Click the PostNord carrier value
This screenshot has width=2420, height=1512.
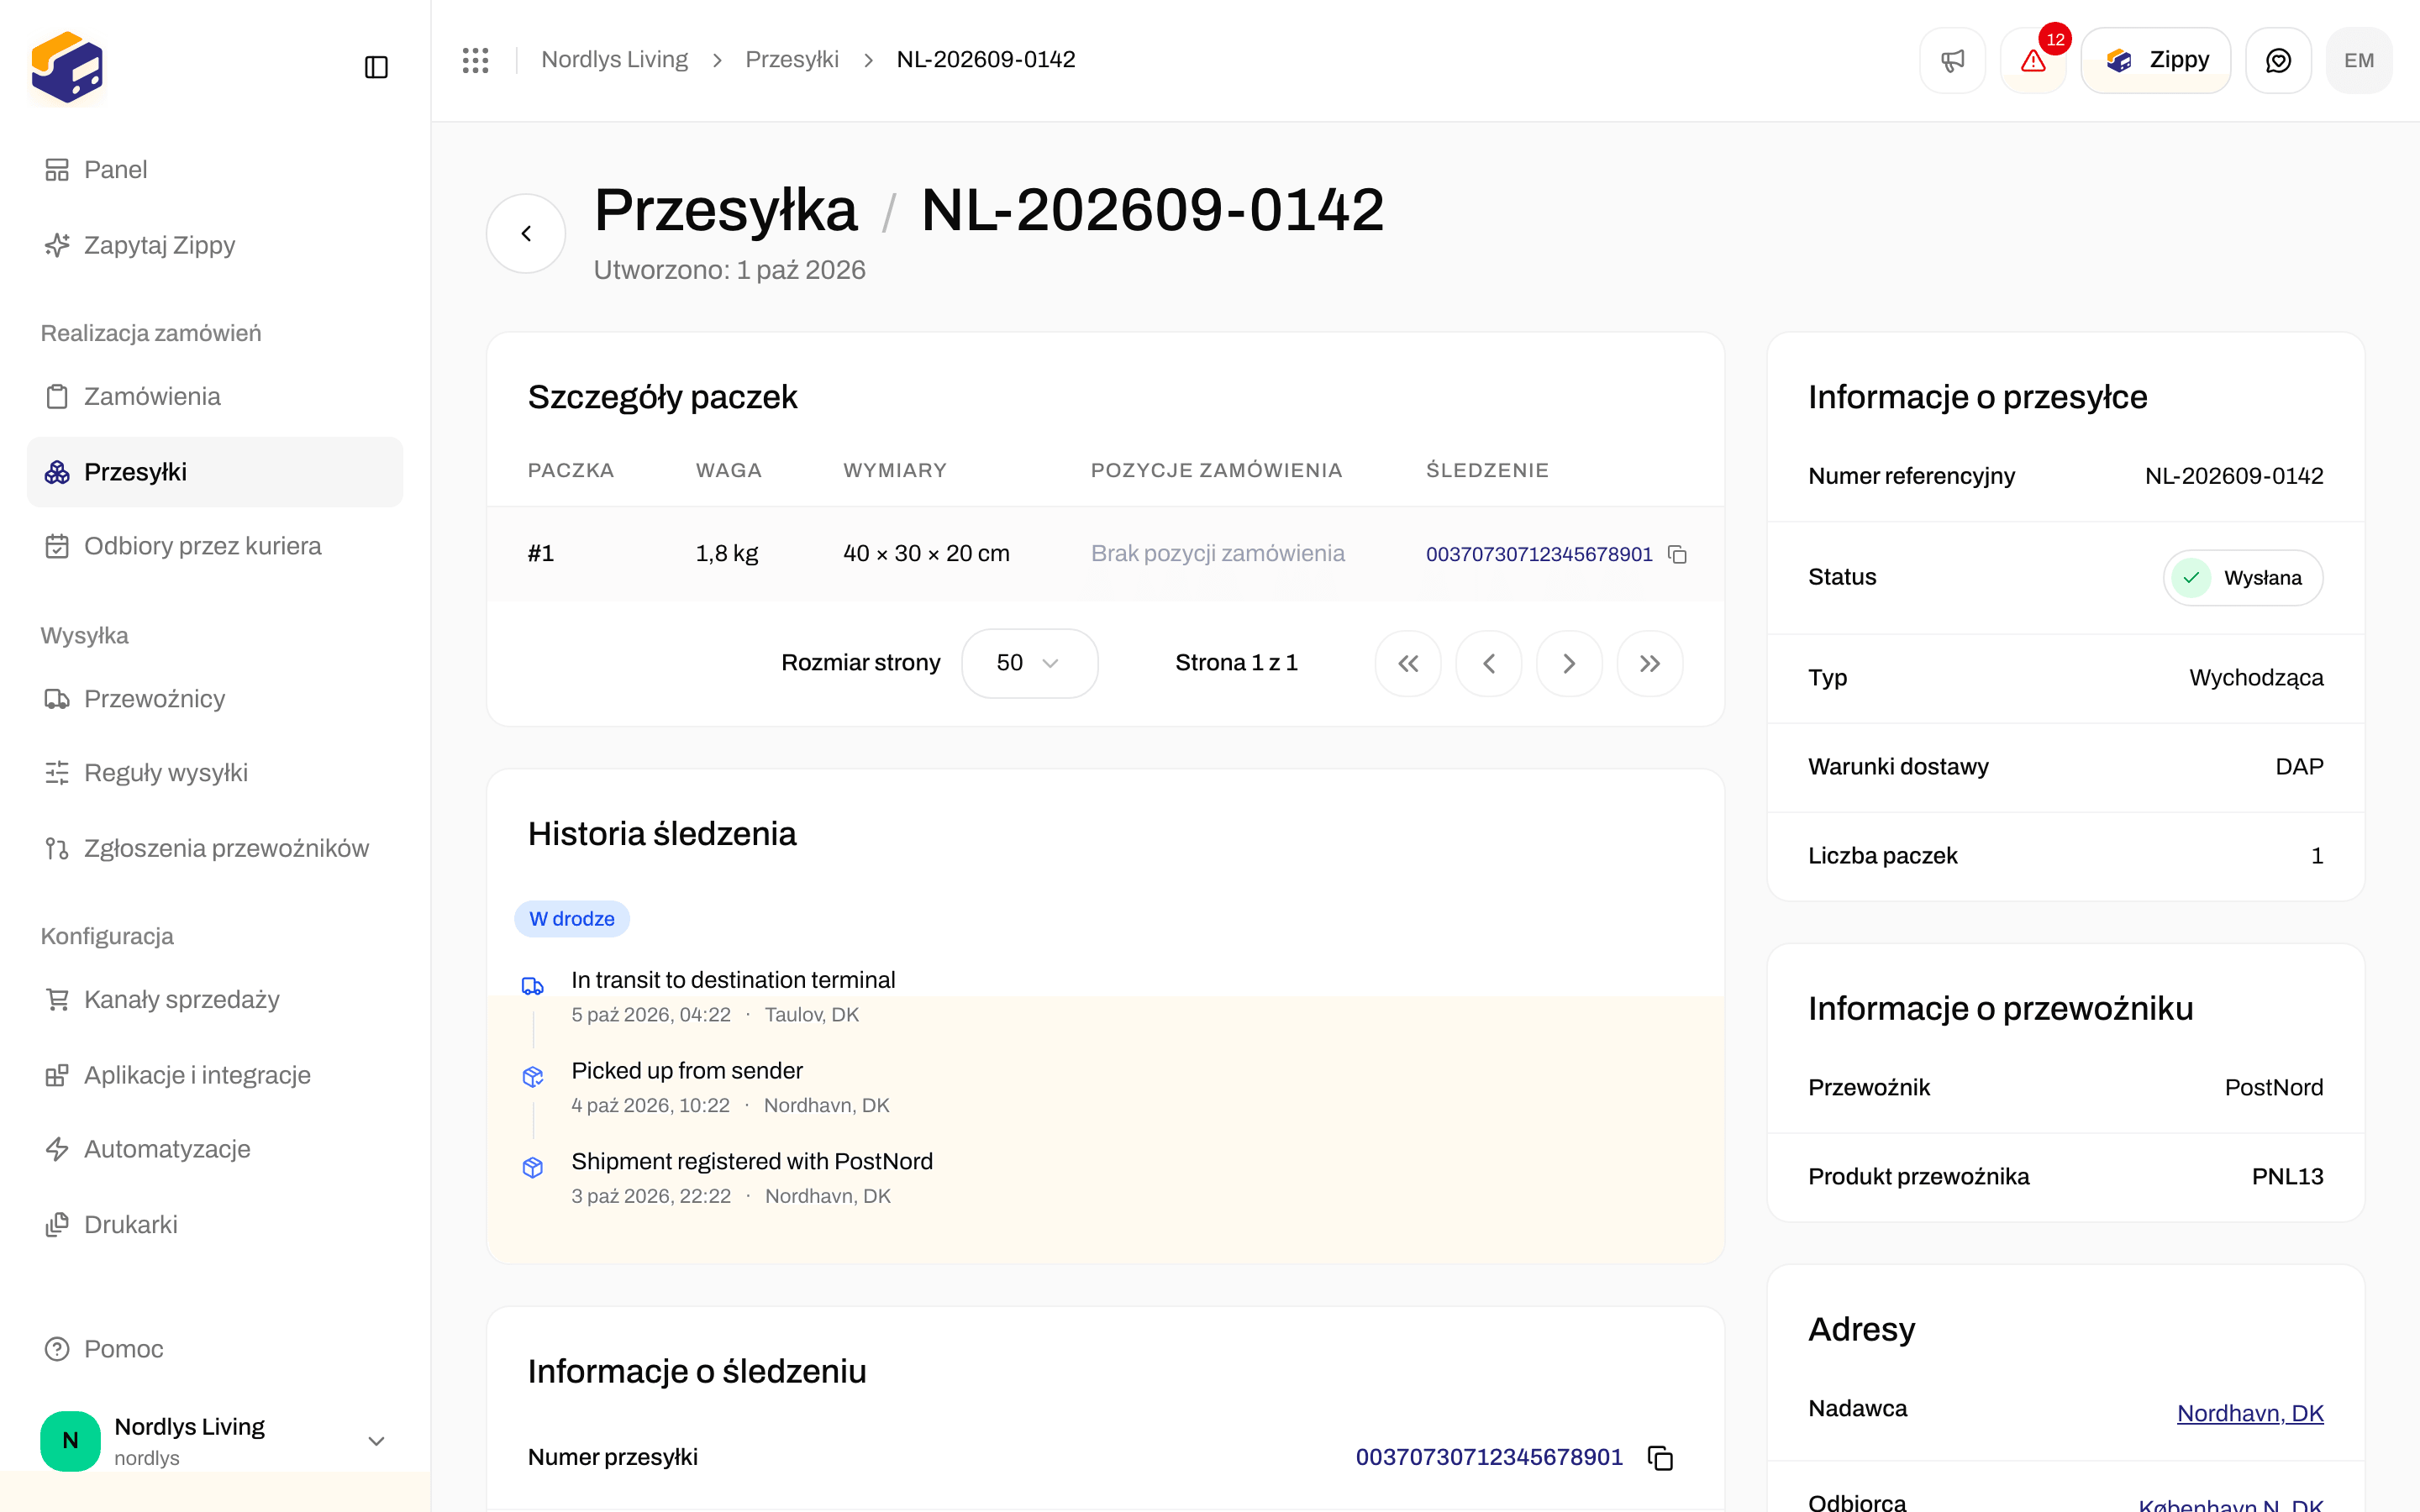point(2274,1088)
